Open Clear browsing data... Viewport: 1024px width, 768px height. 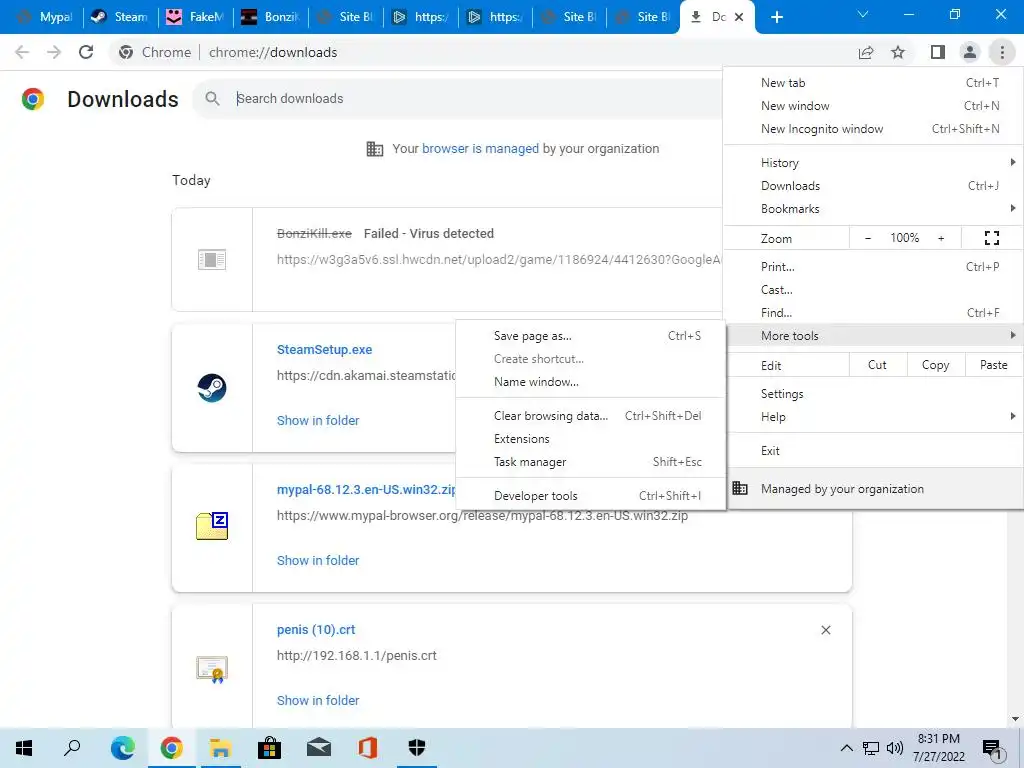click(x=590, y=416)
